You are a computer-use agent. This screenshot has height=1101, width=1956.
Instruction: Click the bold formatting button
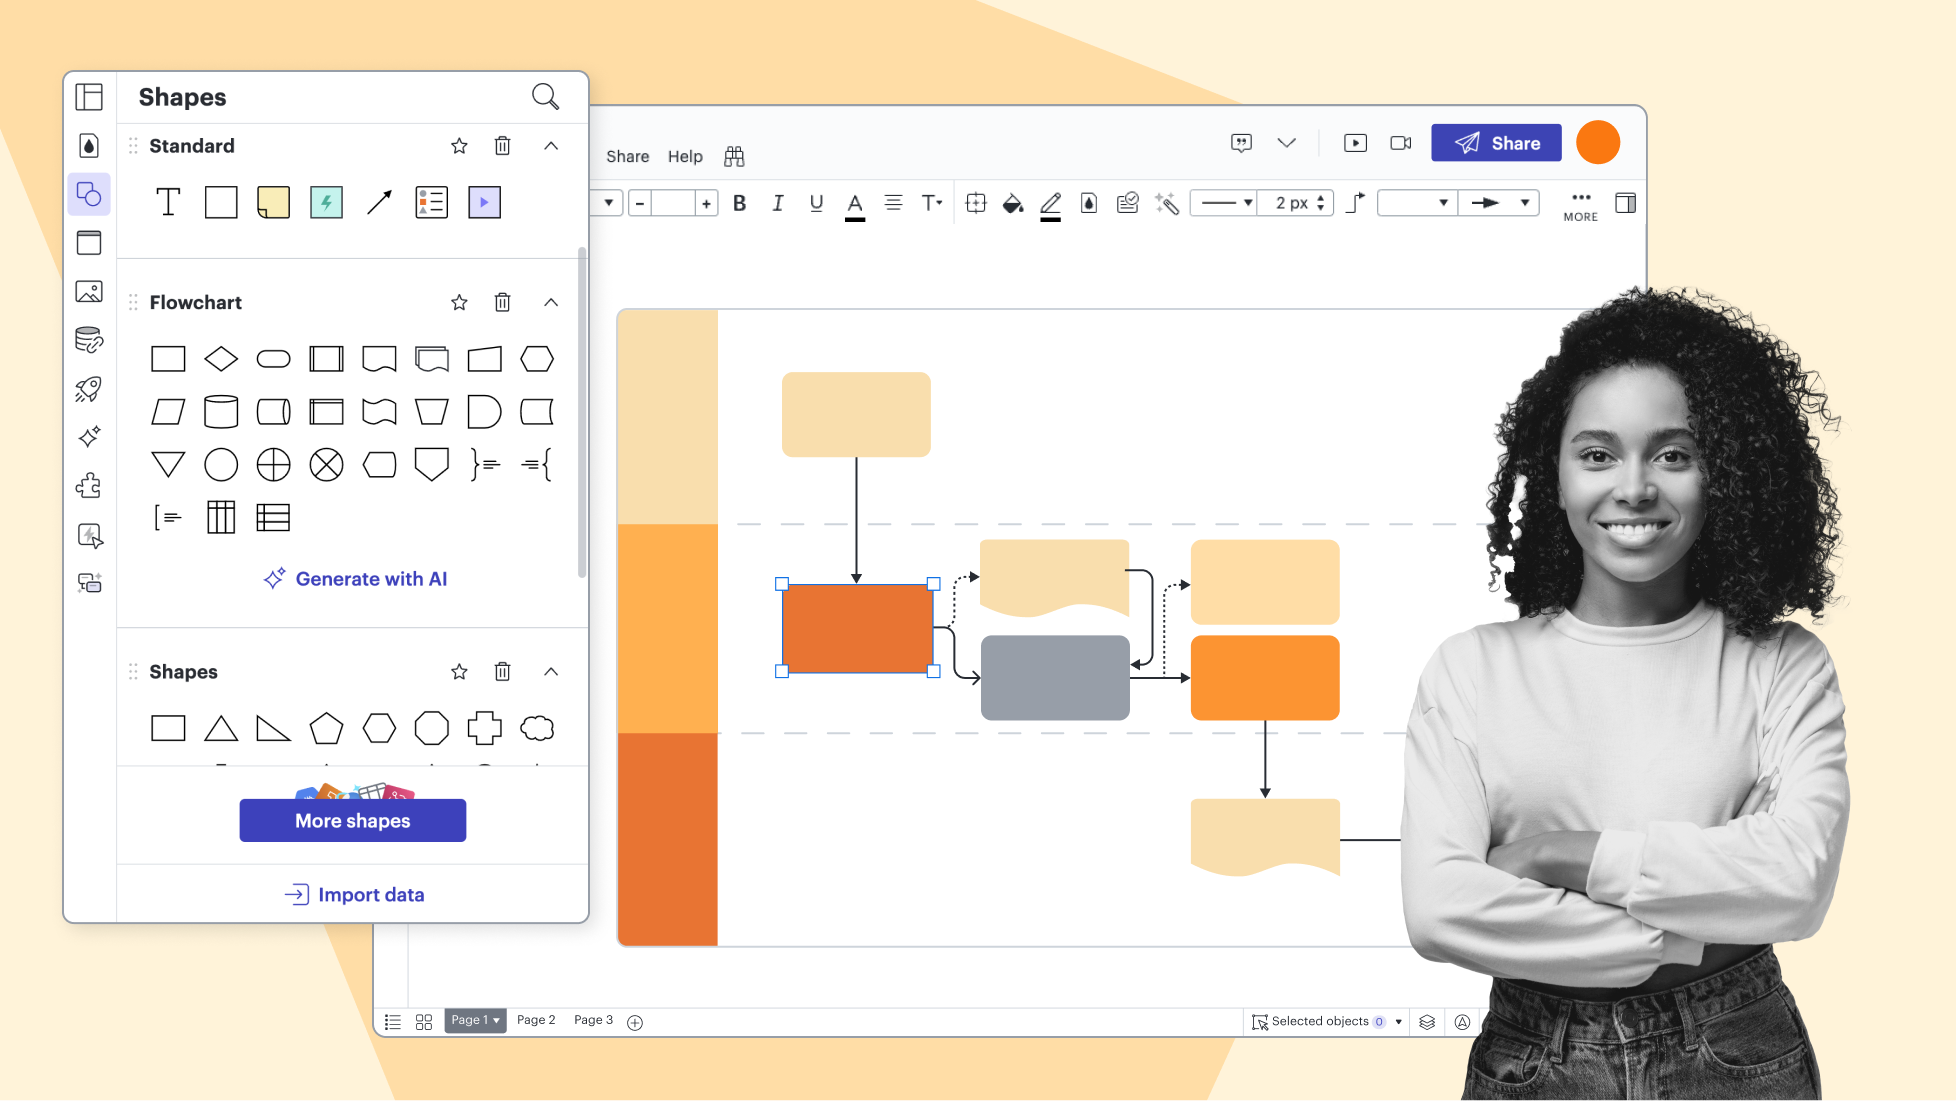(740, 203)
